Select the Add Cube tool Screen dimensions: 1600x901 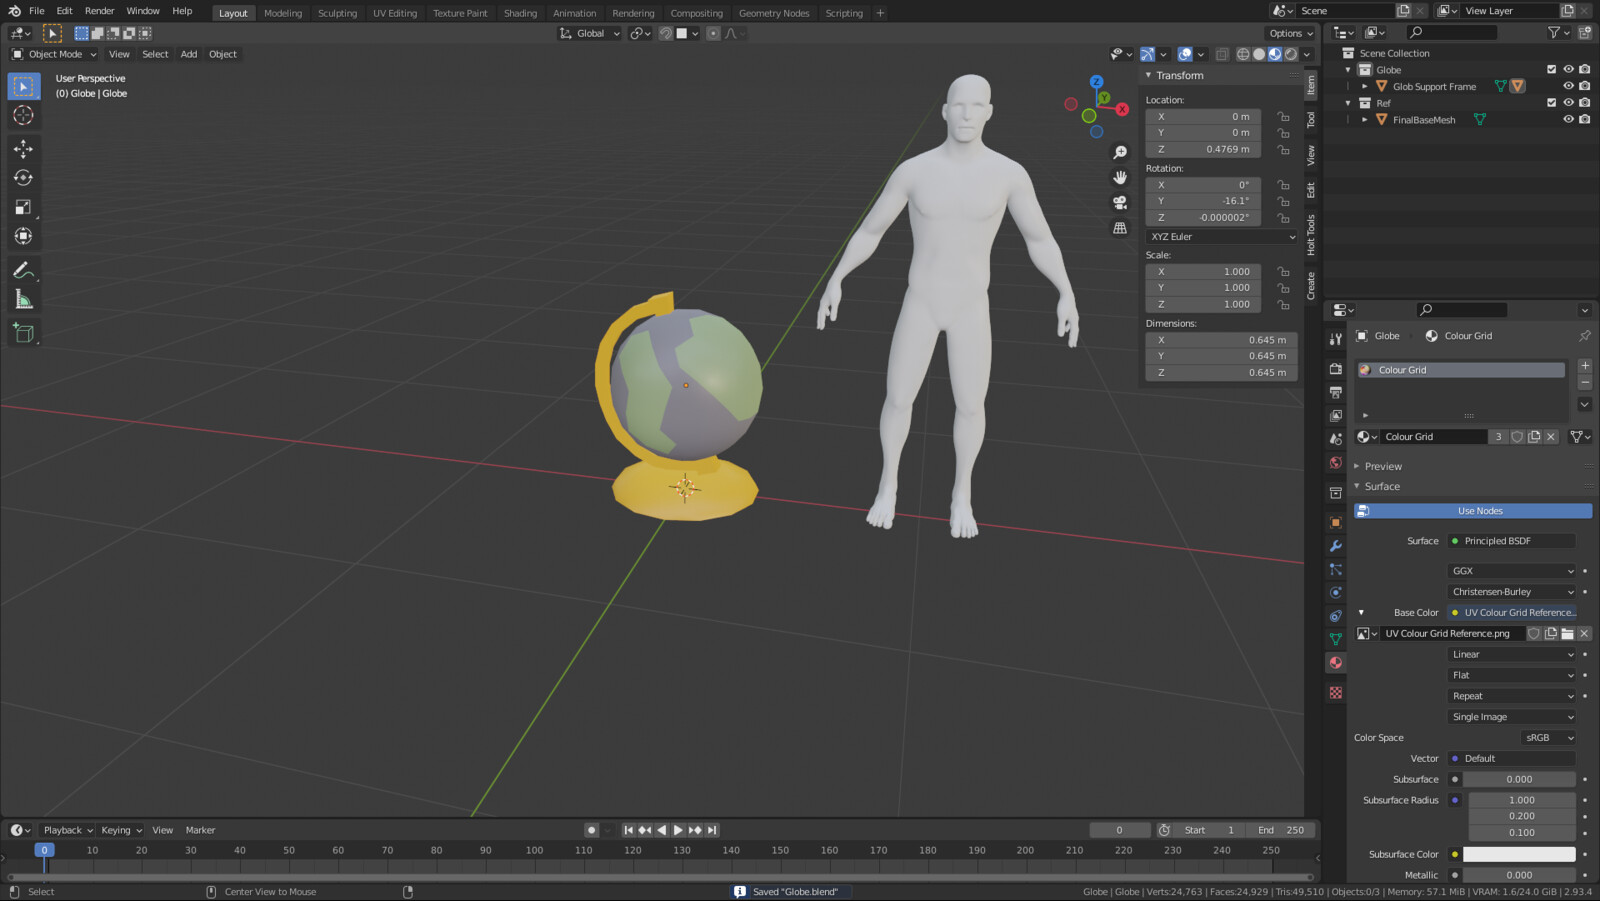[23, 333]
